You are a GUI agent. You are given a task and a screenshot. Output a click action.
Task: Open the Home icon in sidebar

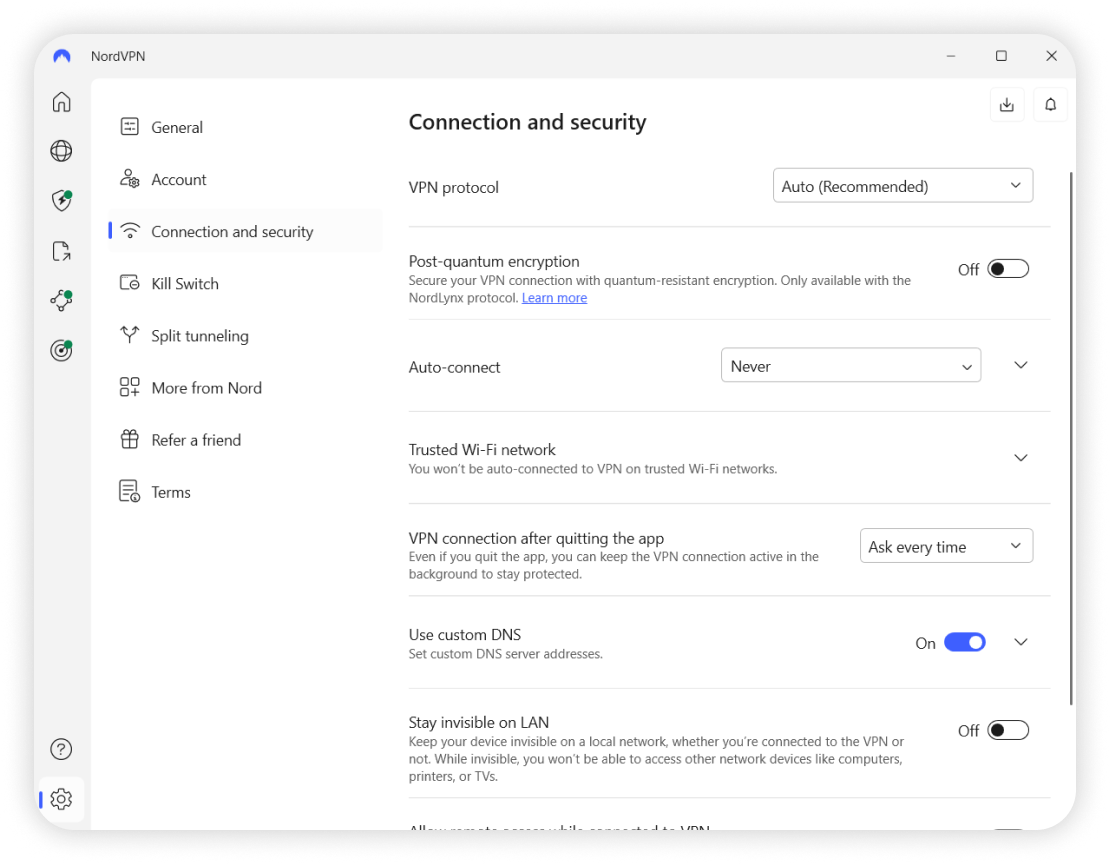[61, 102]
